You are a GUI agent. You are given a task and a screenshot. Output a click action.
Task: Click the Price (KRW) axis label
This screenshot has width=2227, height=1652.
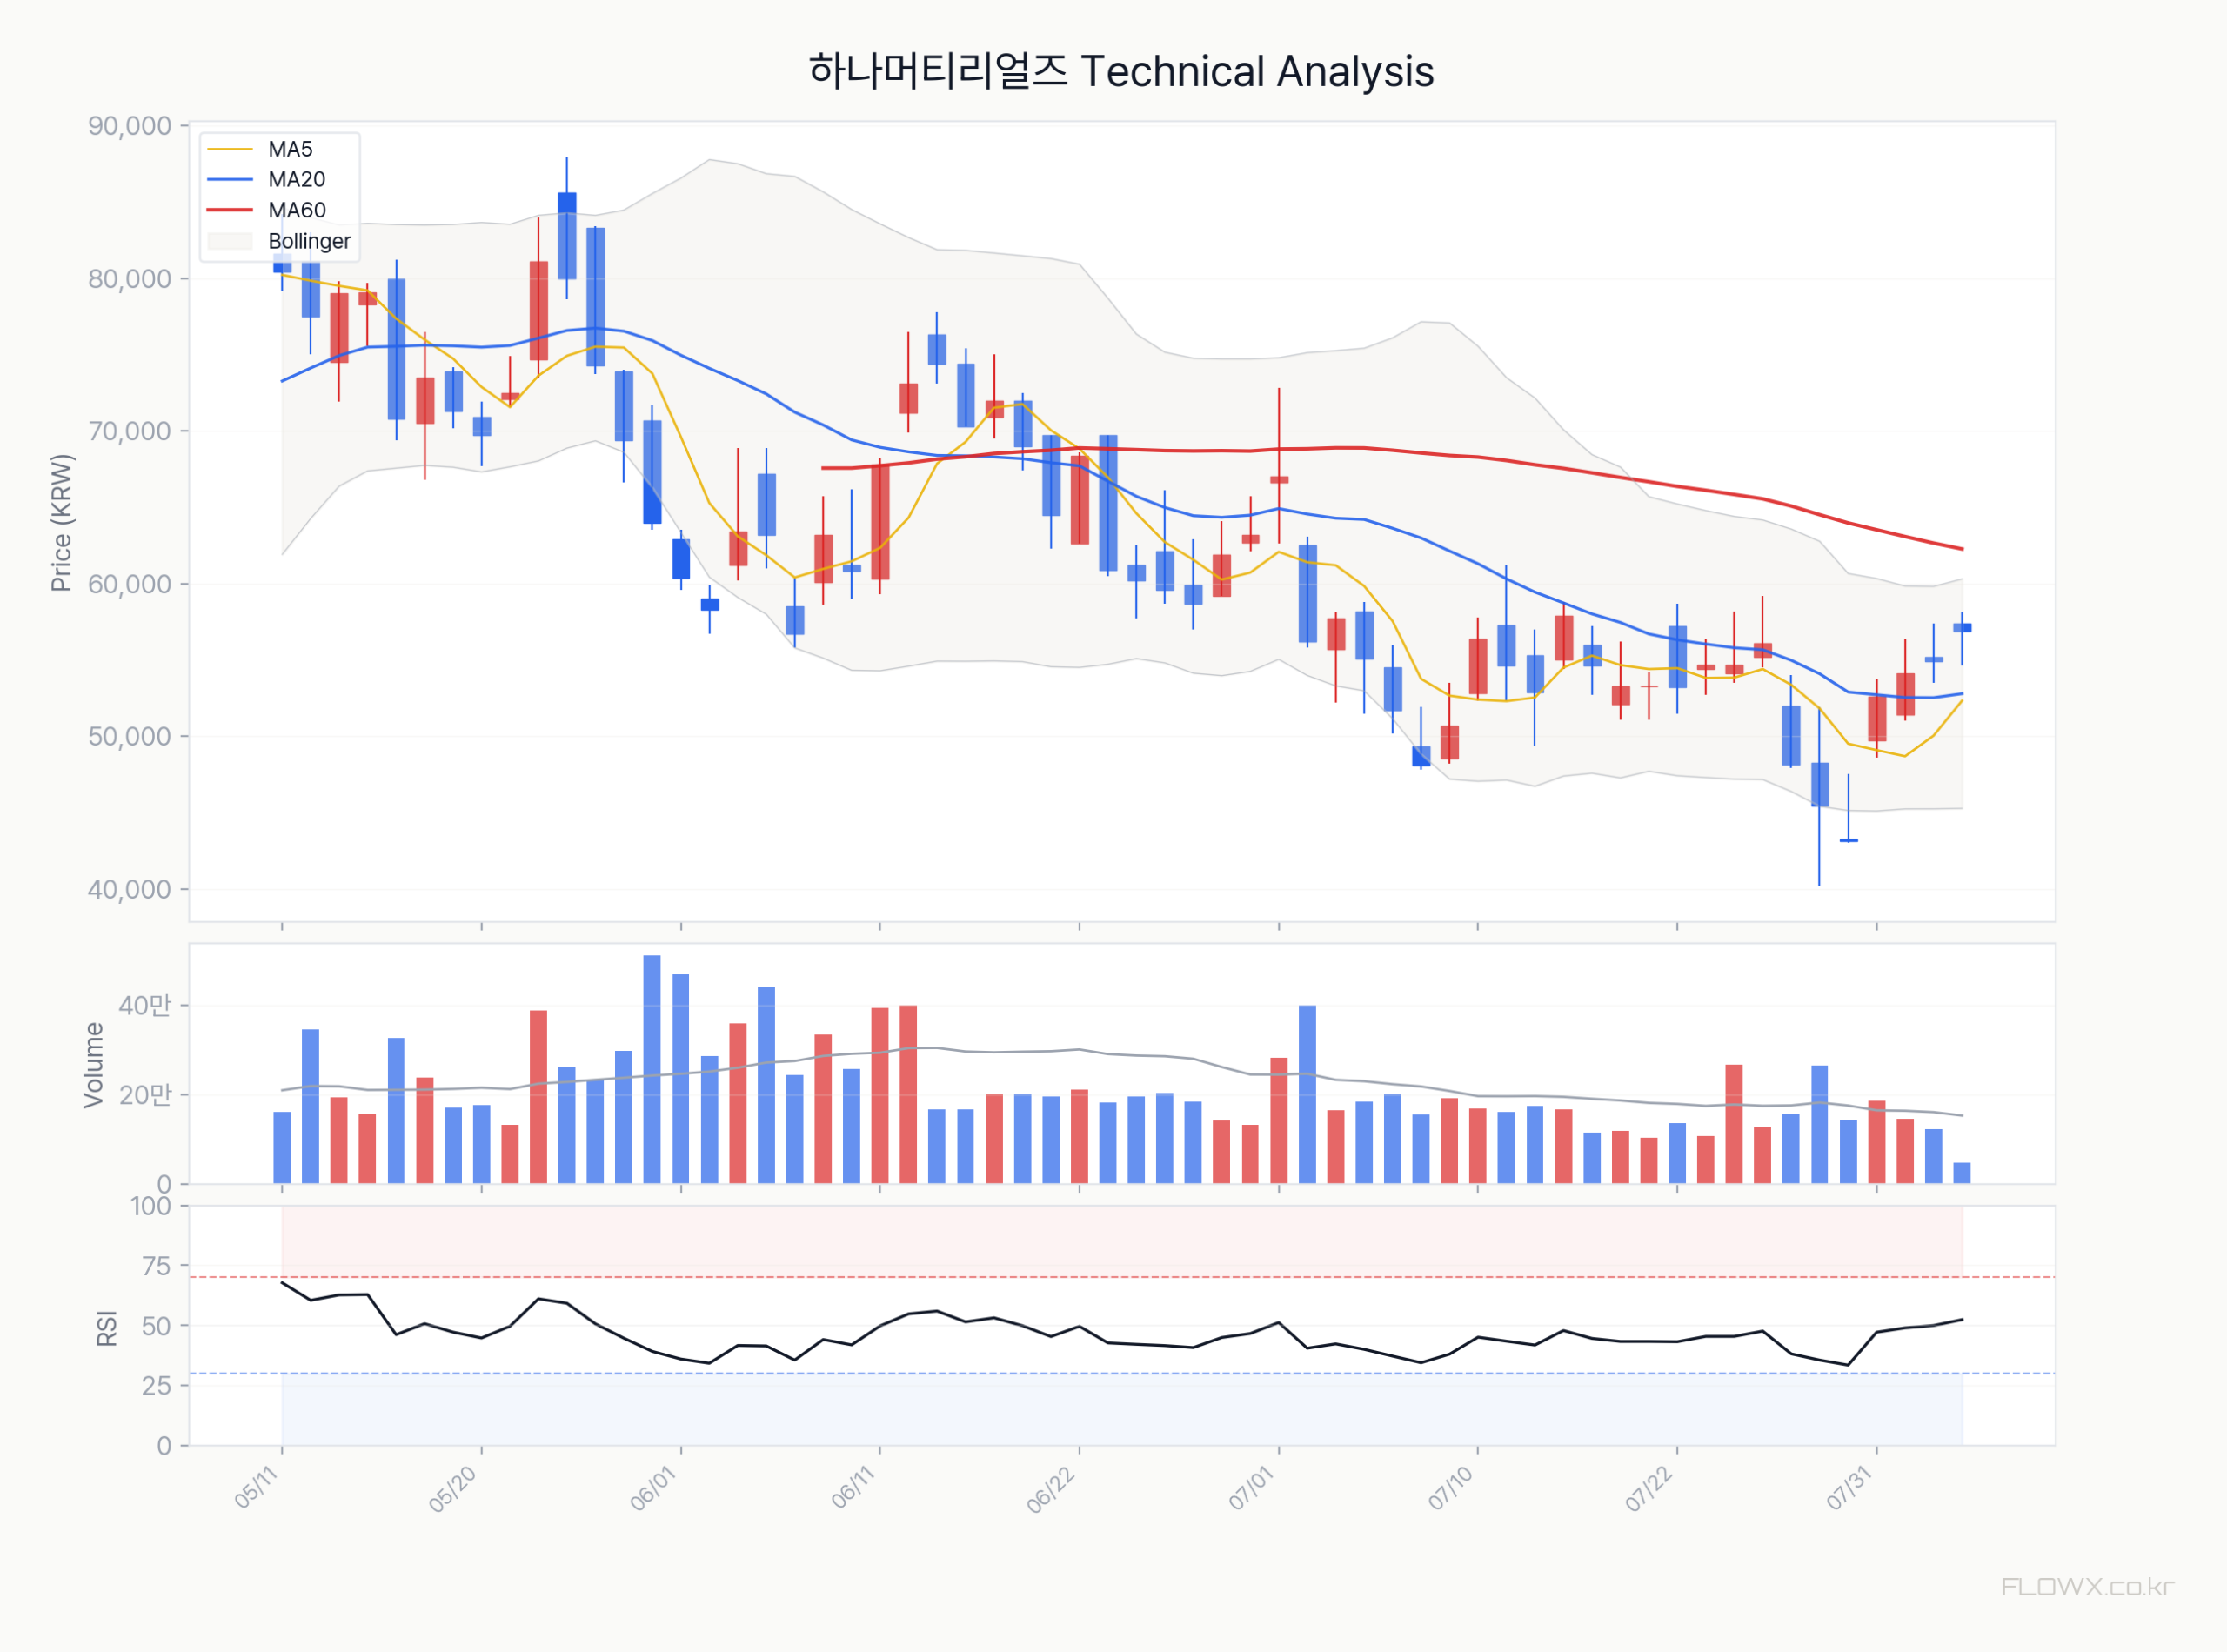coord(62,523)
